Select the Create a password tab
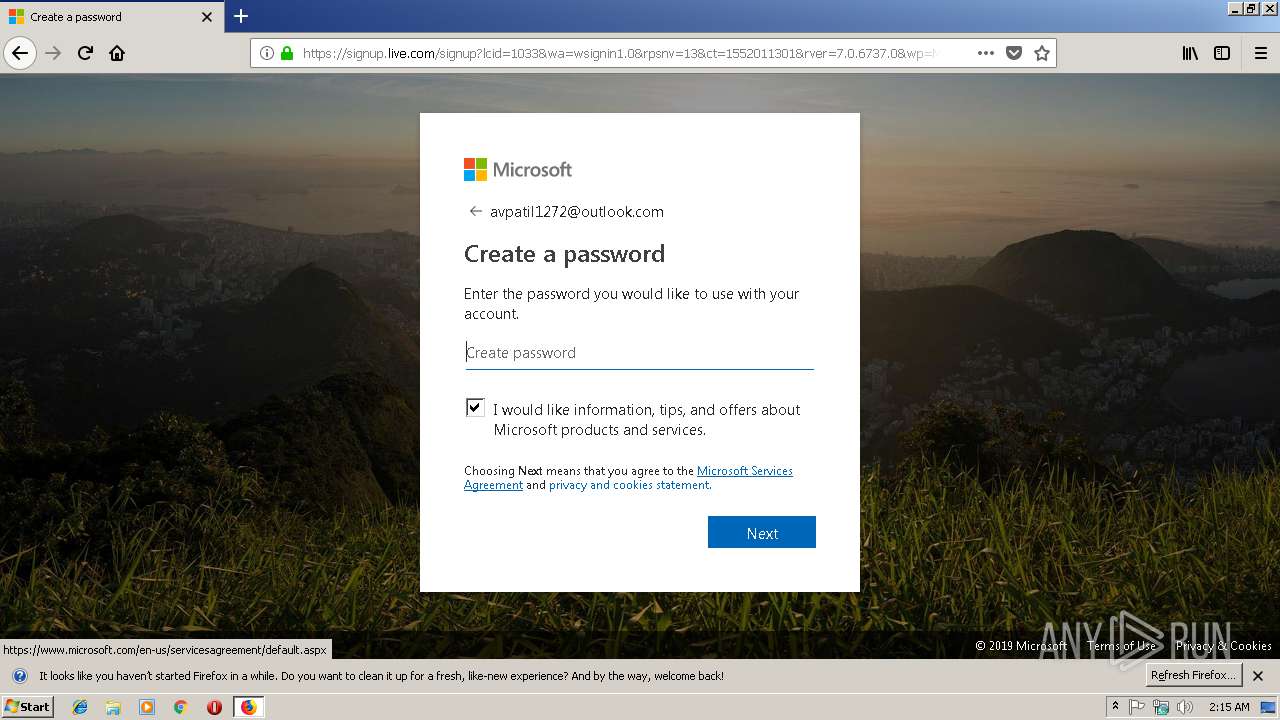Image resolution: width=1280 pixels, height=720 pixels. click(x=112, y=17)
